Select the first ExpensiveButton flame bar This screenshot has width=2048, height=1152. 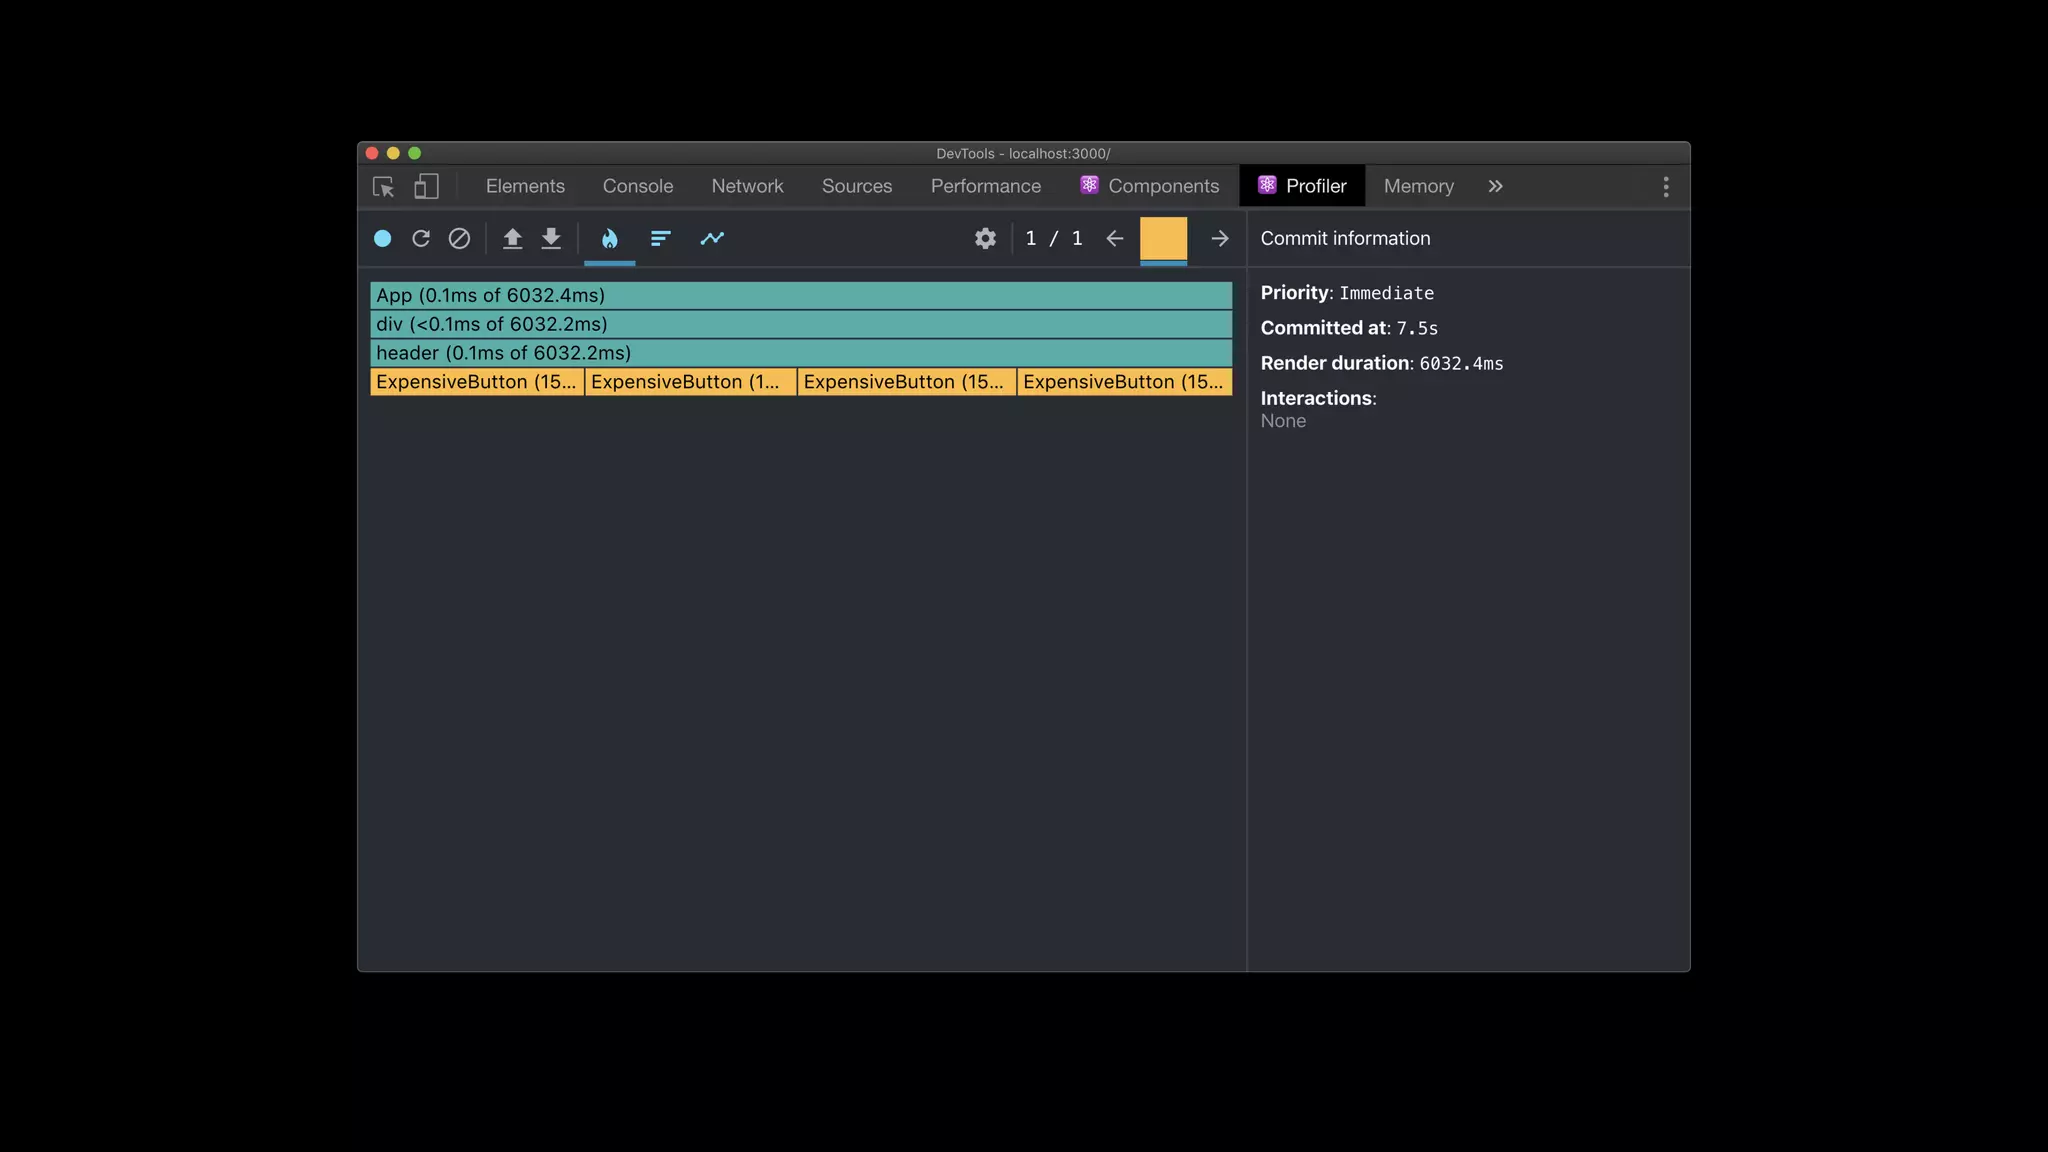point(476,382)
